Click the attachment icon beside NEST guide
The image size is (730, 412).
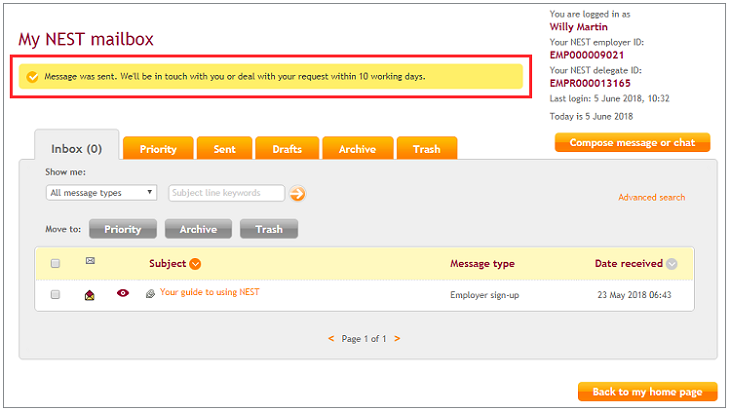tap(150, 293)
